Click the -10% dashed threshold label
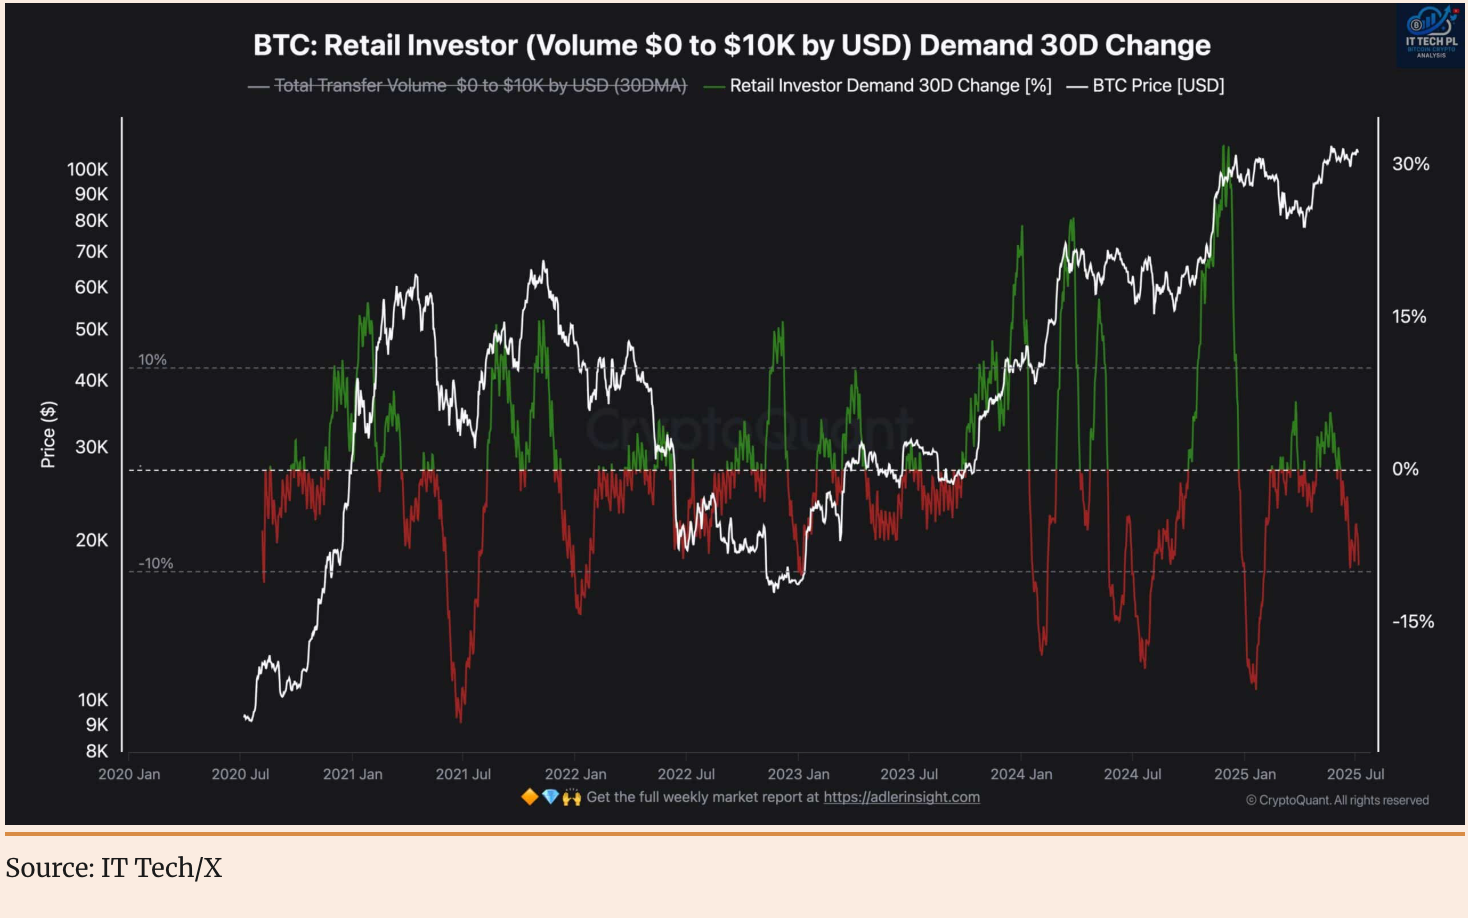The image size is (1468, 918). click(155, 563)
